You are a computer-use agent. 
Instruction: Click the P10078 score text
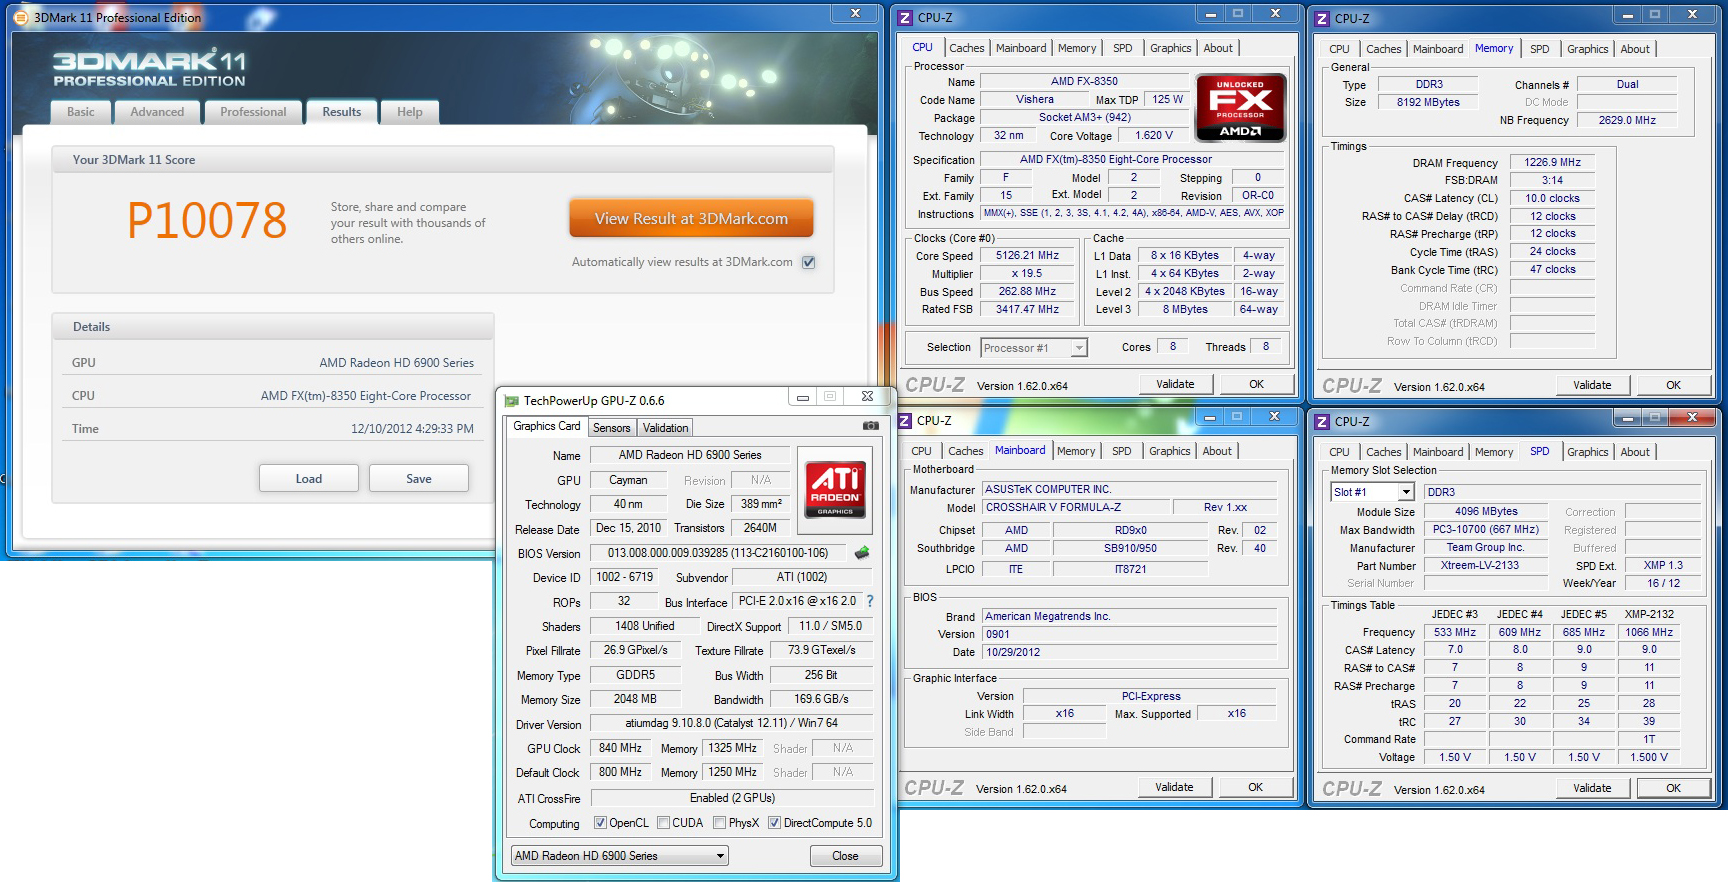tap(207, 220)
